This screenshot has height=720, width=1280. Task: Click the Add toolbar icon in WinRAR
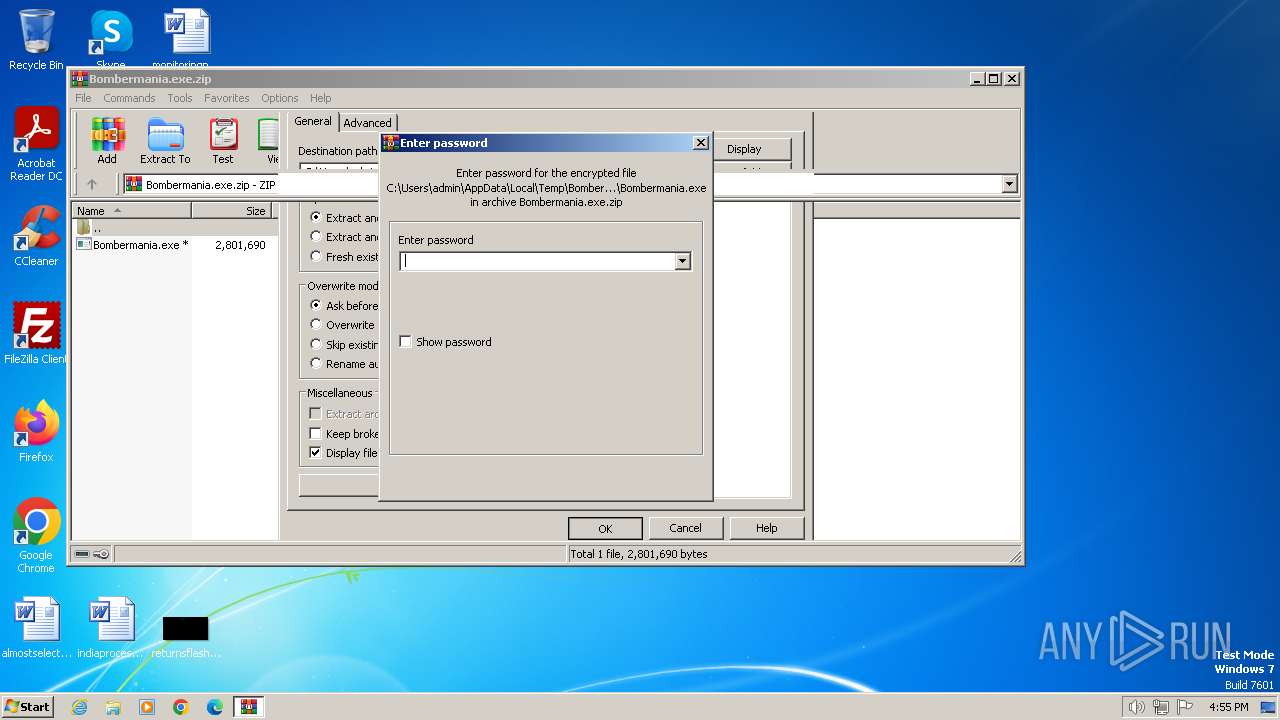click(x=107, y=141)
